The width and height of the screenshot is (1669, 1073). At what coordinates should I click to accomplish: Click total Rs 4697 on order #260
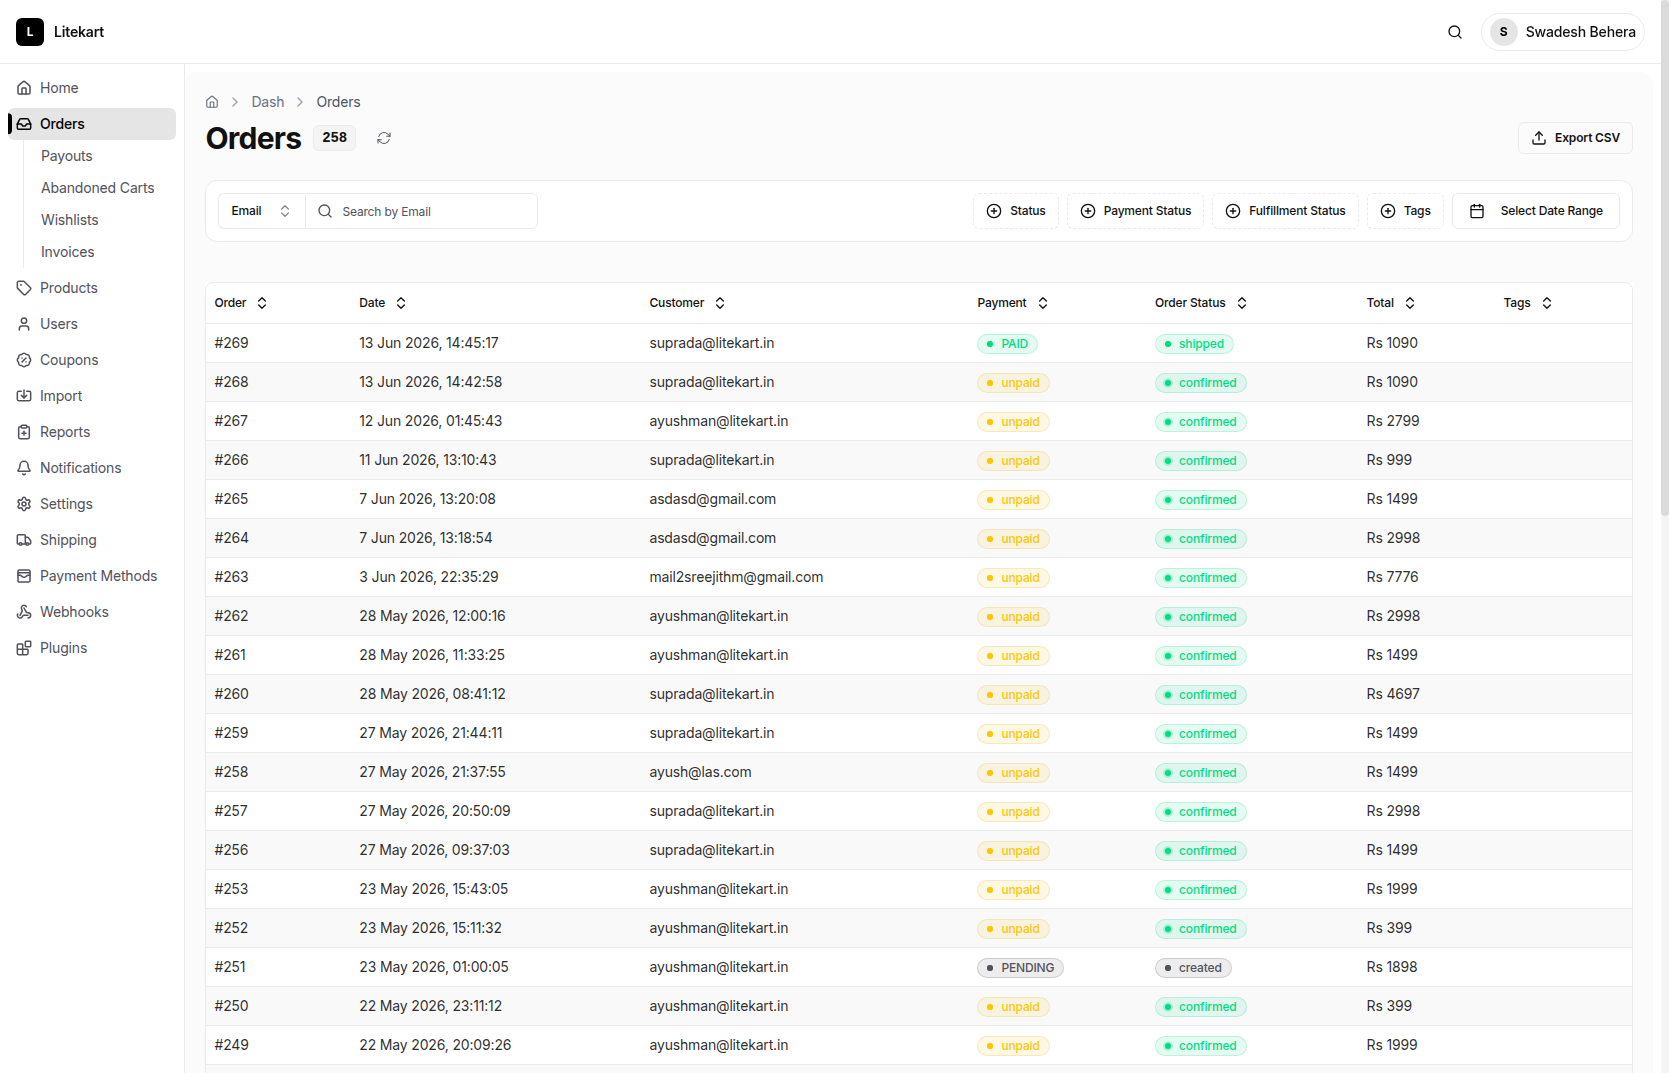coord(1393,694)
